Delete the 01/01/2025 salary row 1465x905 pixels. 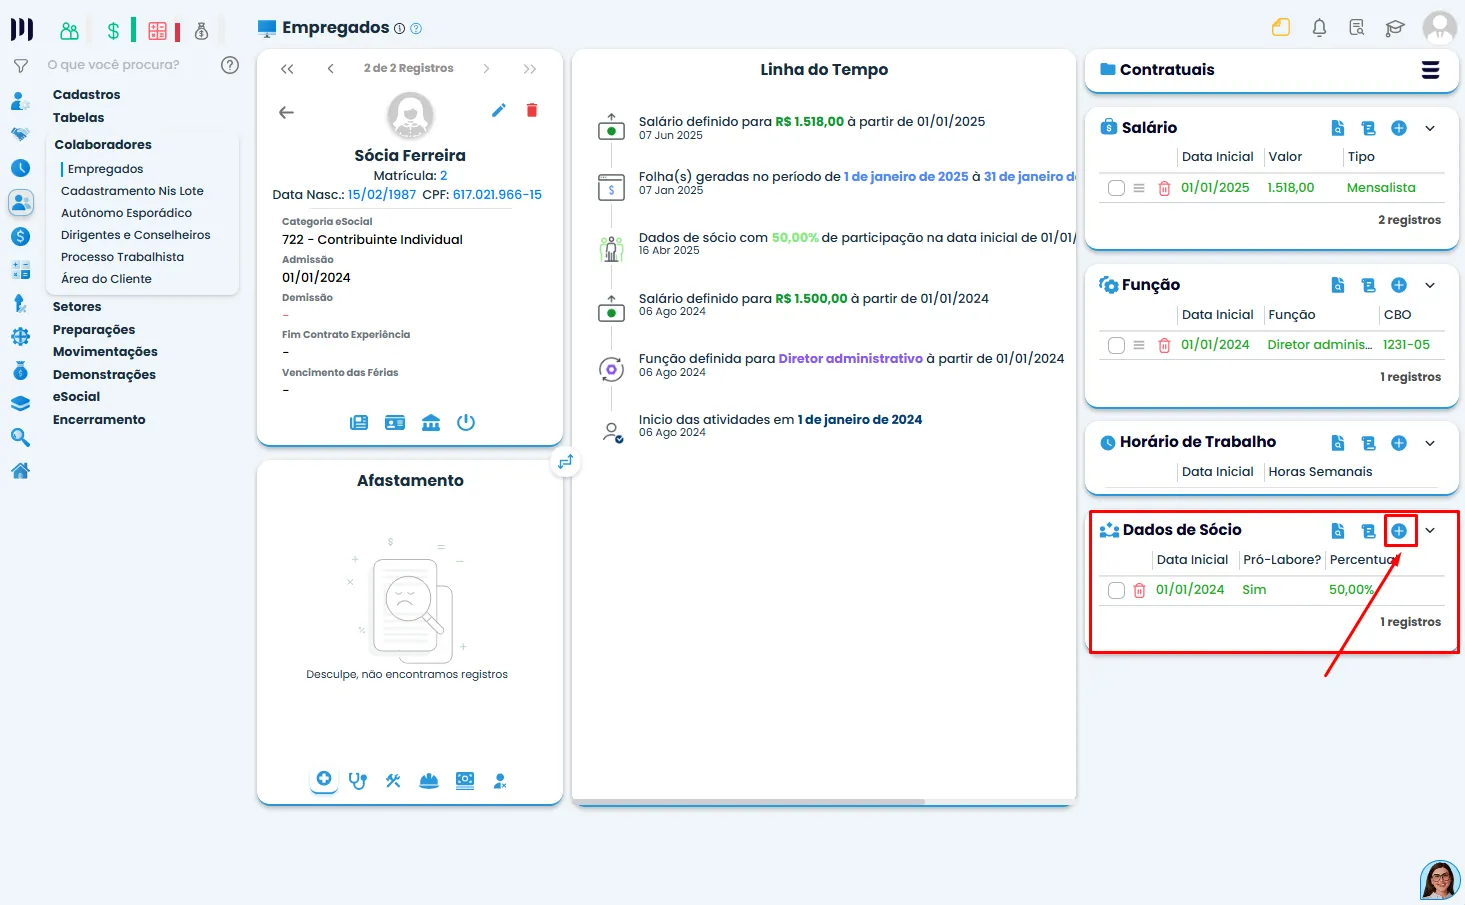[1164, 188]
